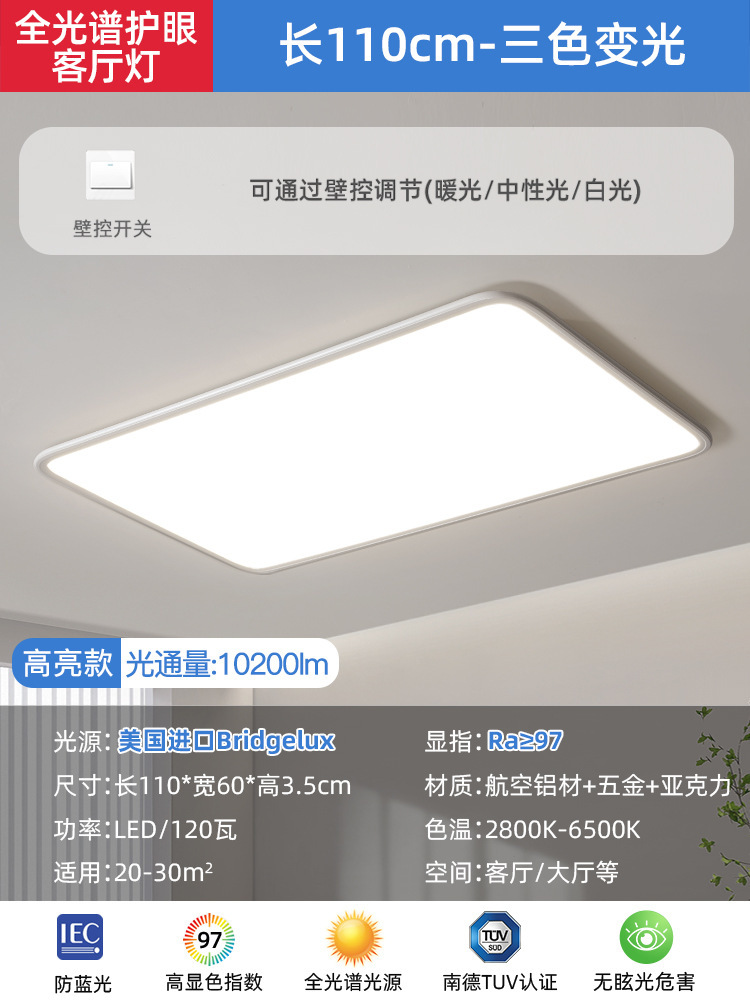The image size is (750, 1000).
Task: Click the white wall switch image
Action: point(111,174)
